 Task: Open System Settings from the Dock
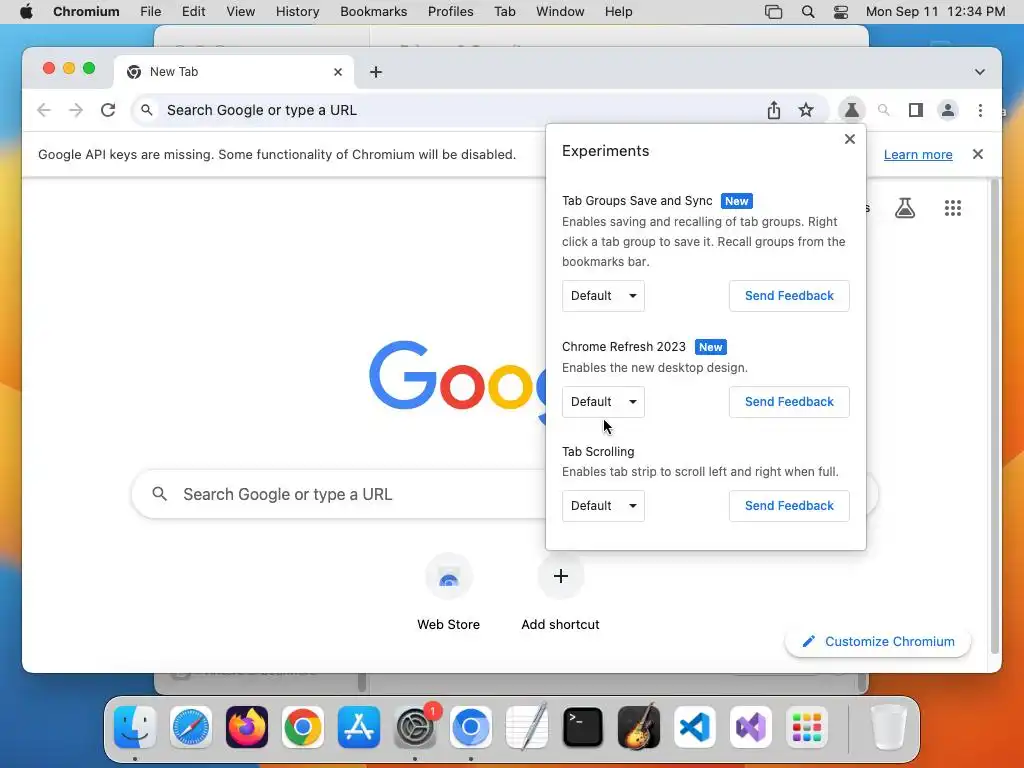click(415, 727)
